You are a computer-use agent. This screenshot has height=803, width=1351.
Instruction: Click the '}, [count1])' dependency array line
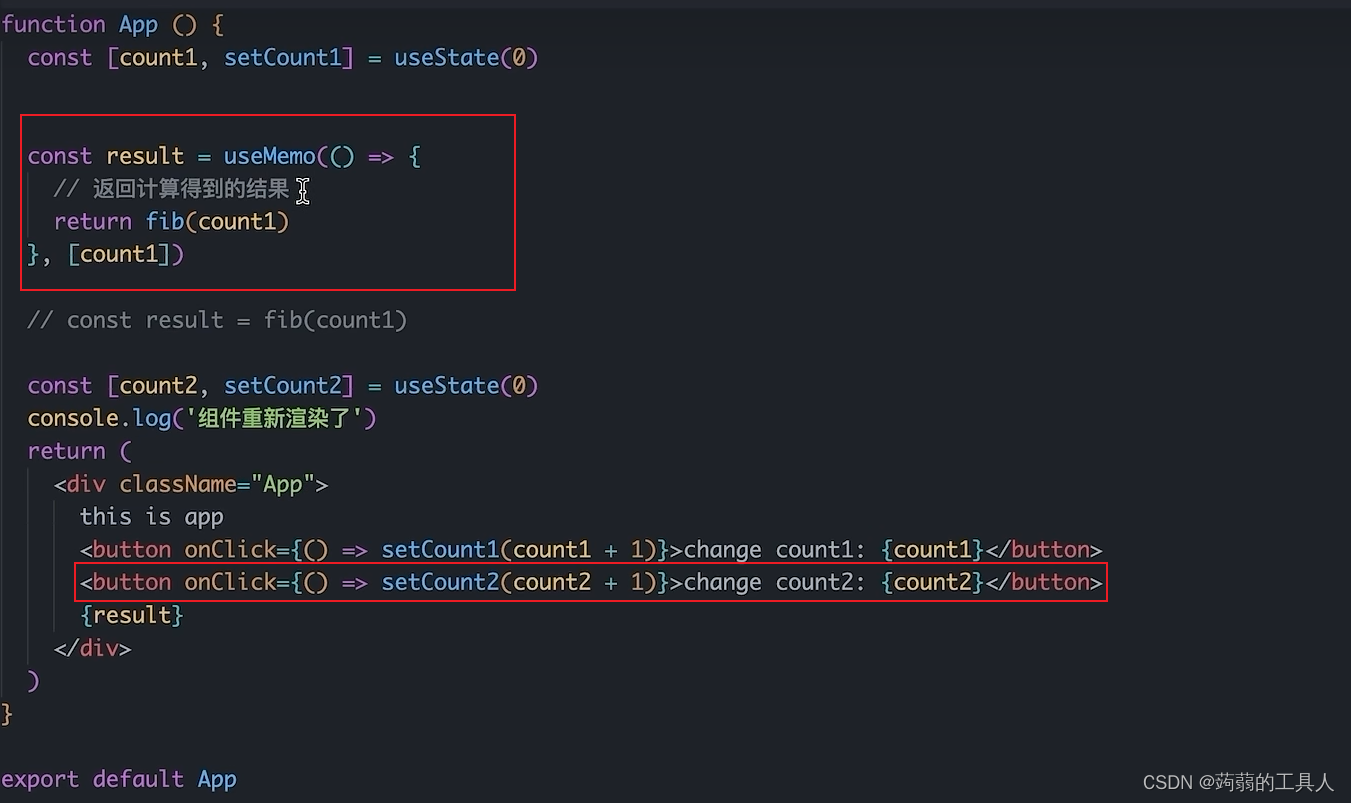[x=106, y=254]
